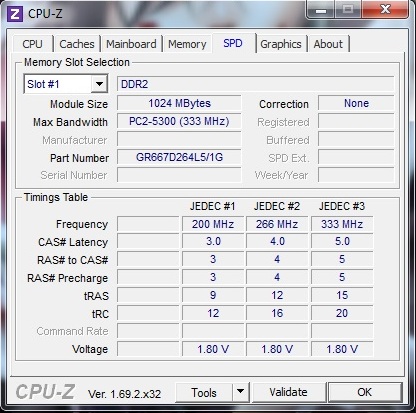Click the tRC value 20
Viewport: 416px width, 413px height.
coord(342,313)
